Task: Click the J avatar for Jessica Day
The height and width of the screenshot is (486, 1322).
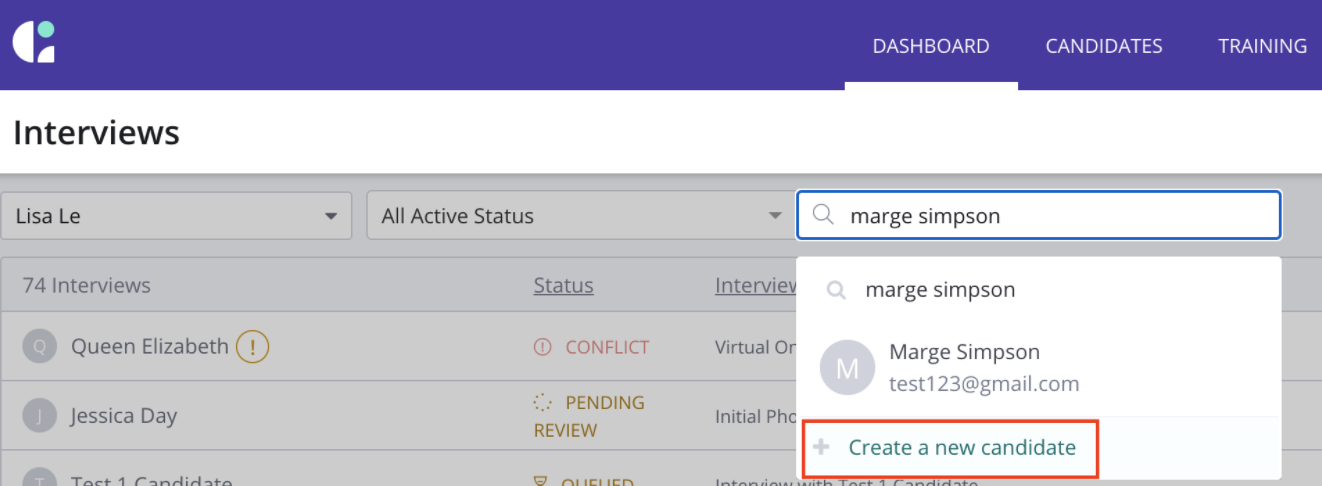Action: tap(40, 416)
